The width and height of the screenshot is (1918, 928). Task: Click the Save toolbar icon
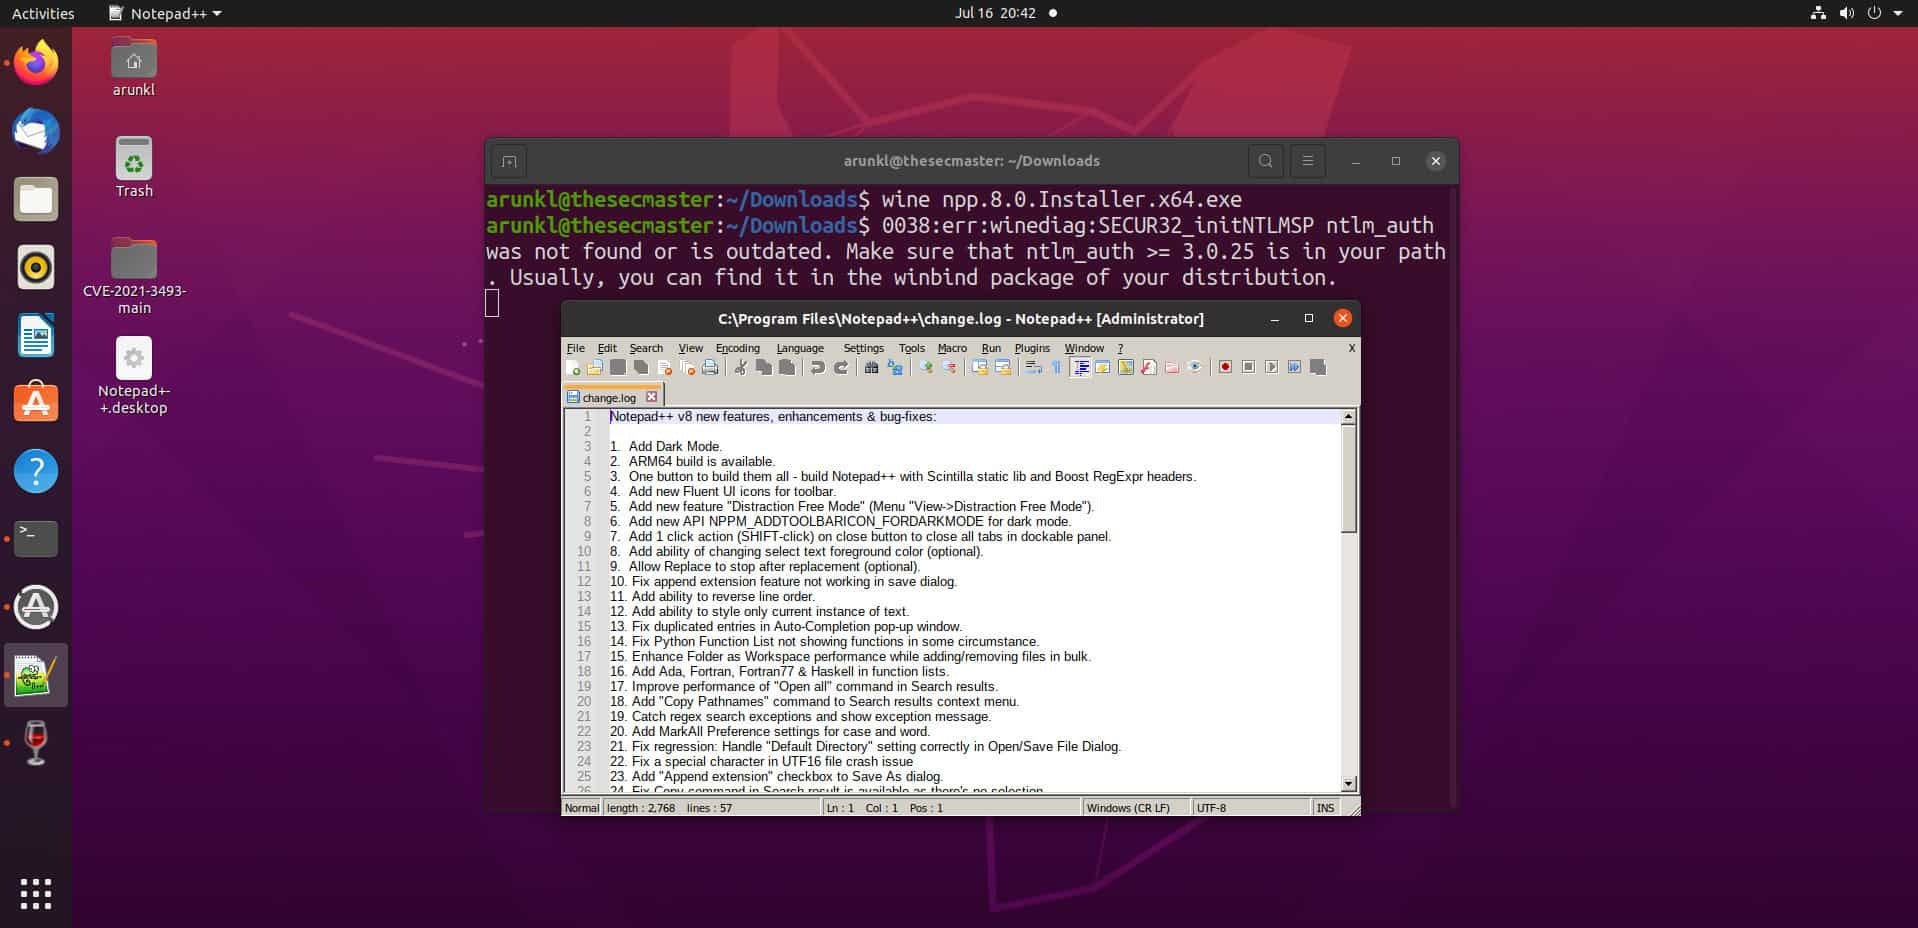pyautogui.click(x=618, y=368)
